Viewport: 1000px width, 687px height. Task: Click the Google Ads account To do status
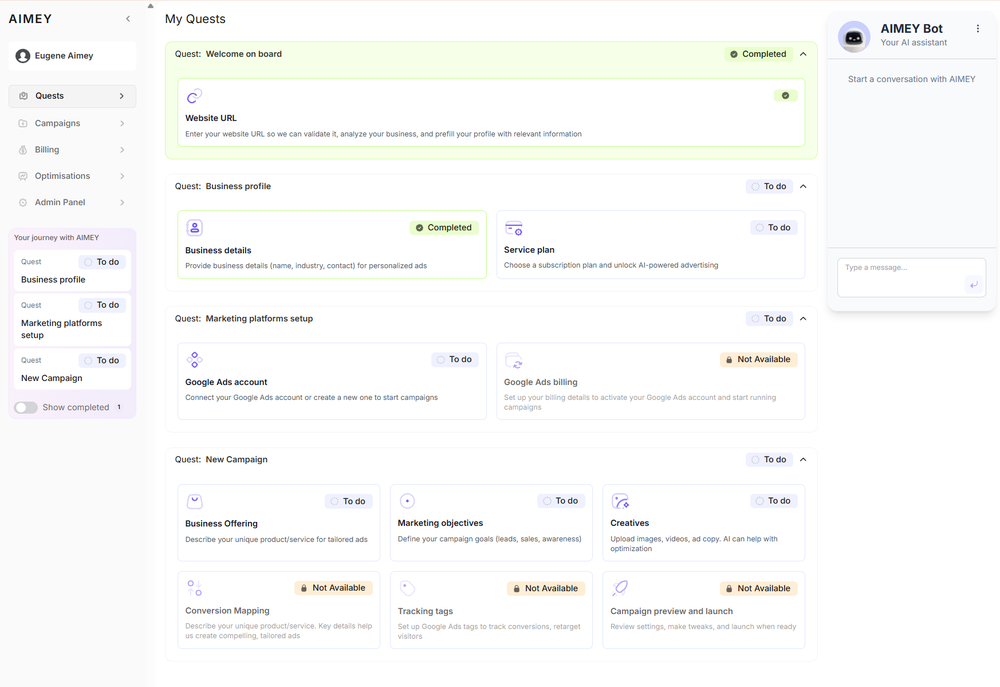coord(454,360)
